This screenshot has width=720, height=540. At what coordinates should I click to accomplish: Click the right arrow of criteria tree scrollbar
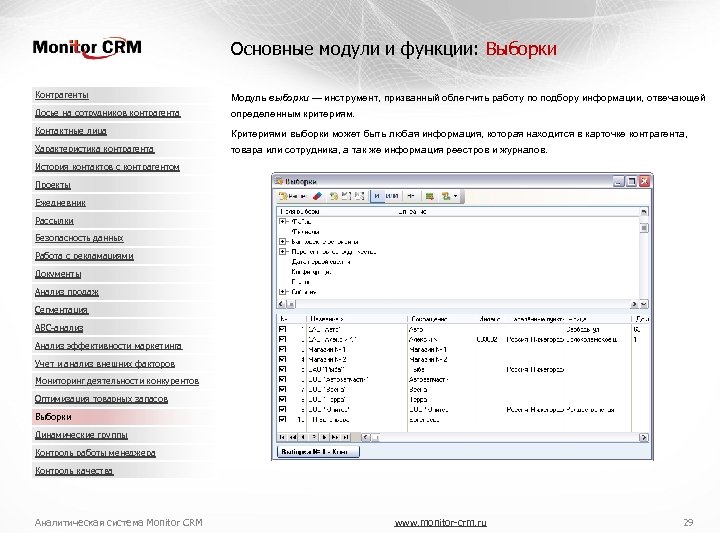634,304
